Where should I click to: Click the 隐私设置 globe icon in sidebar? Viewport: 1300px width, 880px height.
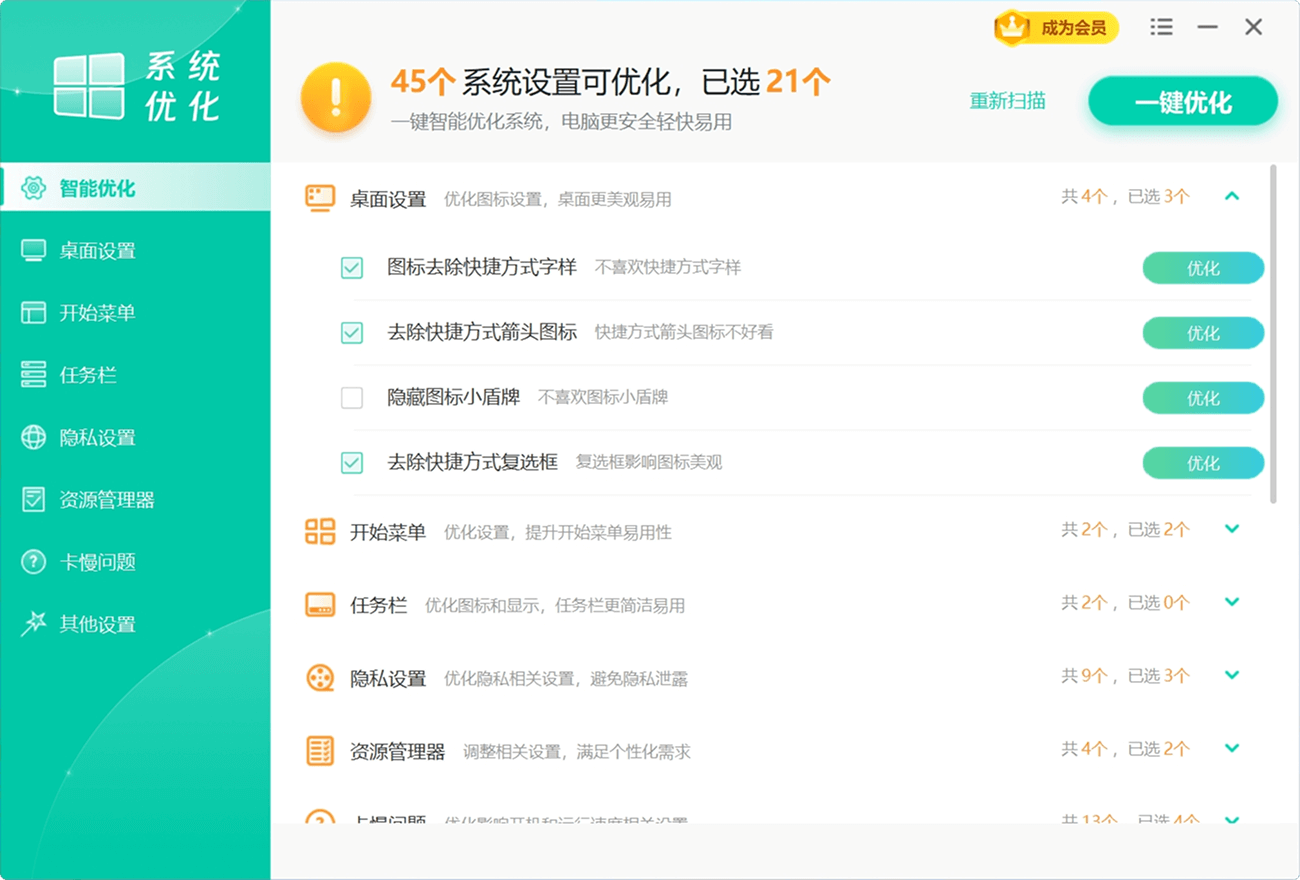pyautogui.click(x=34, y=437)
